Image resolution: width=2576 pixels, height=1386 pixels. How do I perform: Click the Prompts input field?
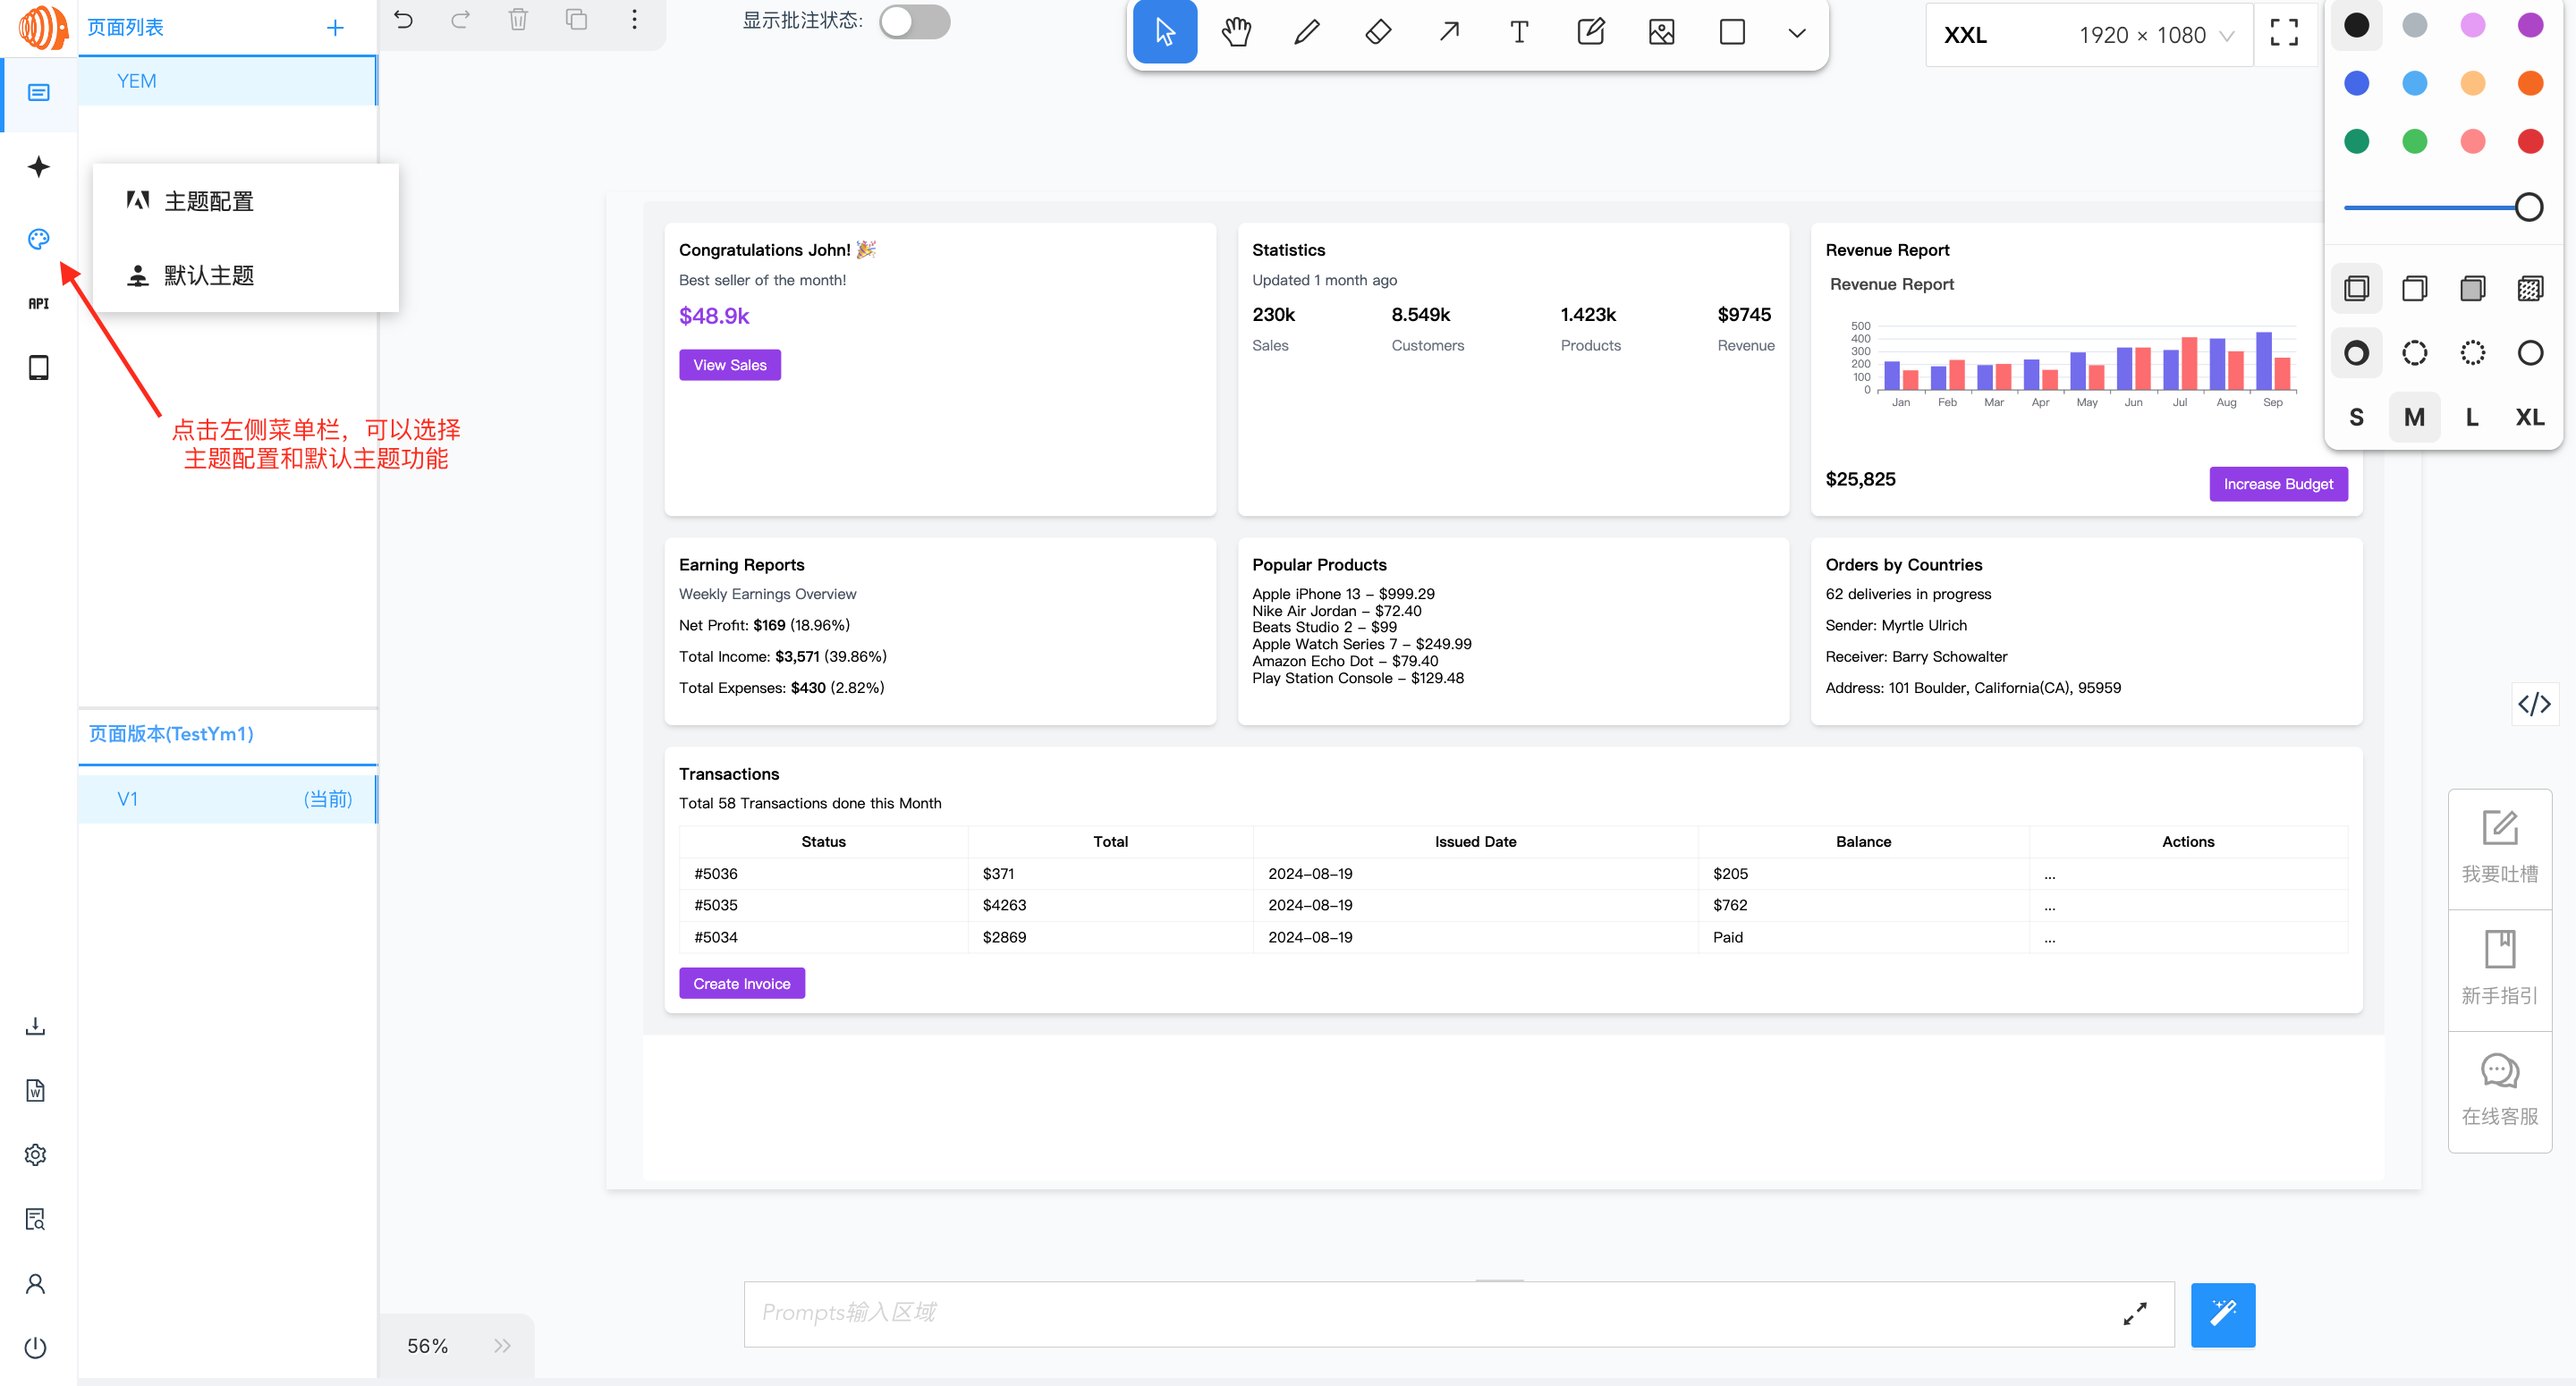click(x=1430, y=1314)
